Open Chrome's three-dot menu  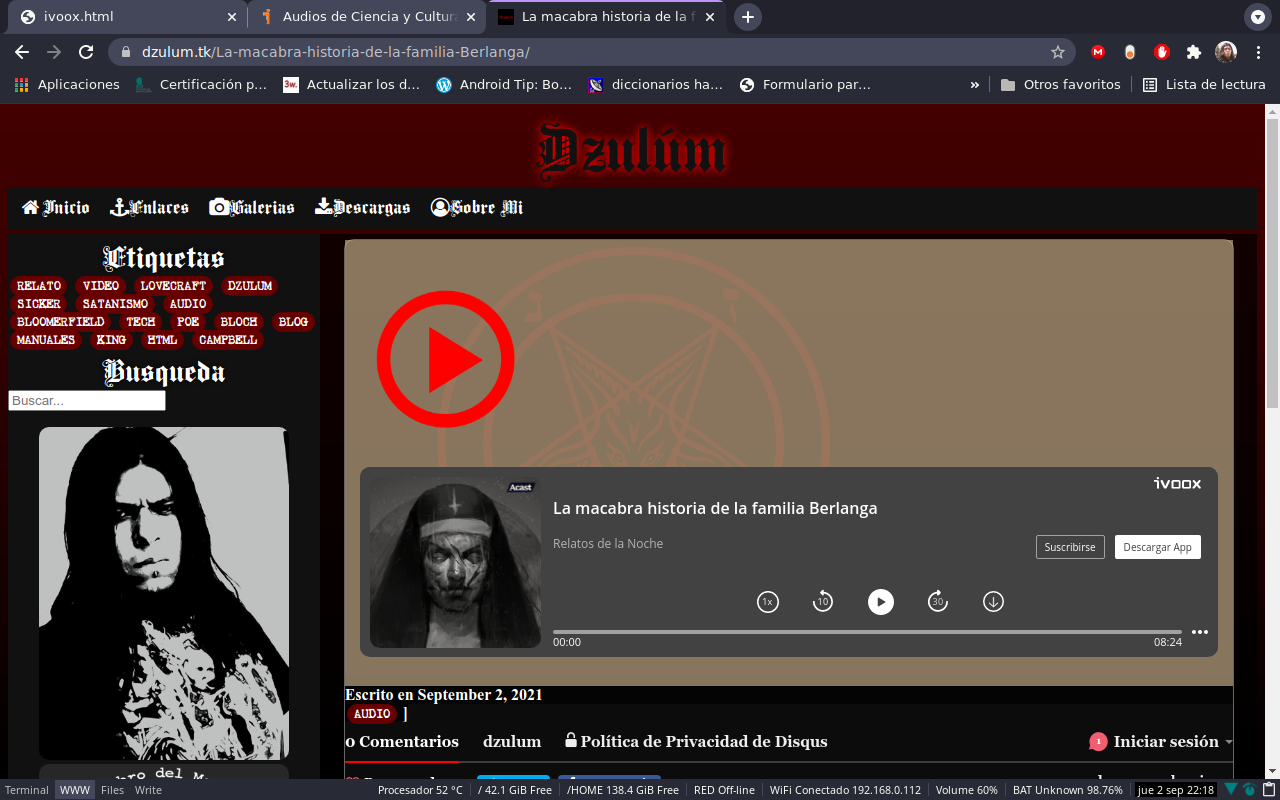pos(1258,51)
